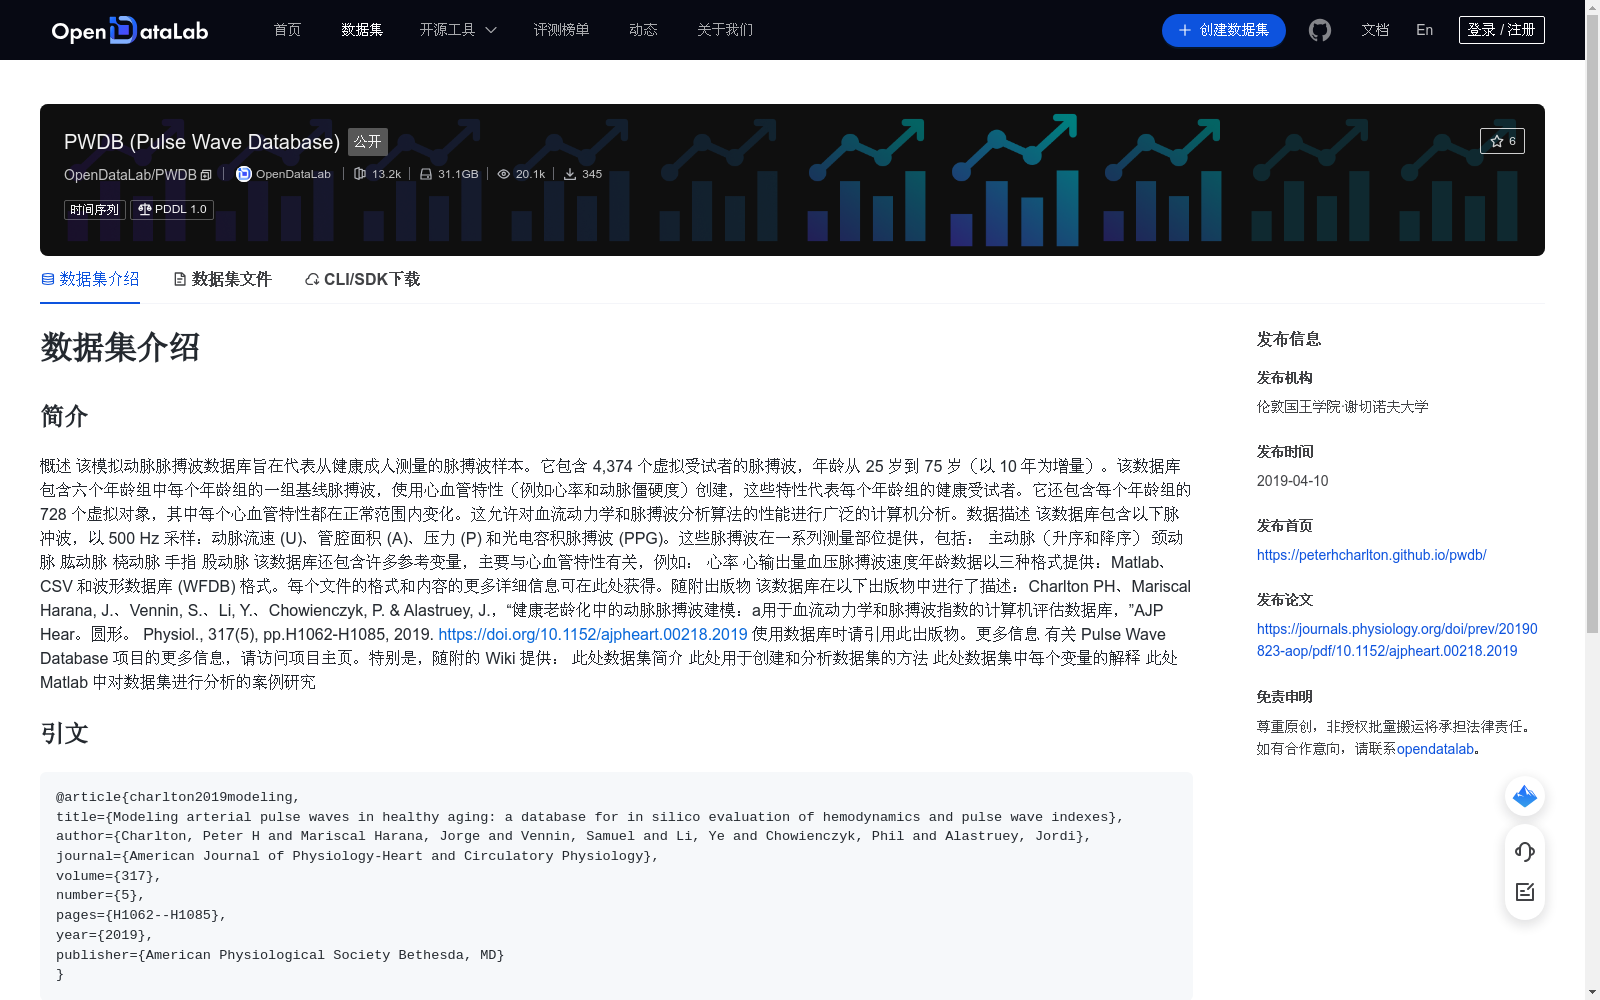Click the 伦敦国王学院·谢切诺夫大学 text

point(1343,407)
